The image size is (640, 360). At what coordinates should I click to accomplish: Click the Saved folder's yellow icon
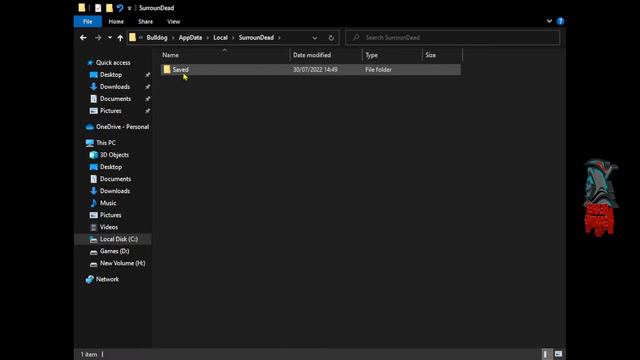(167, 69)
